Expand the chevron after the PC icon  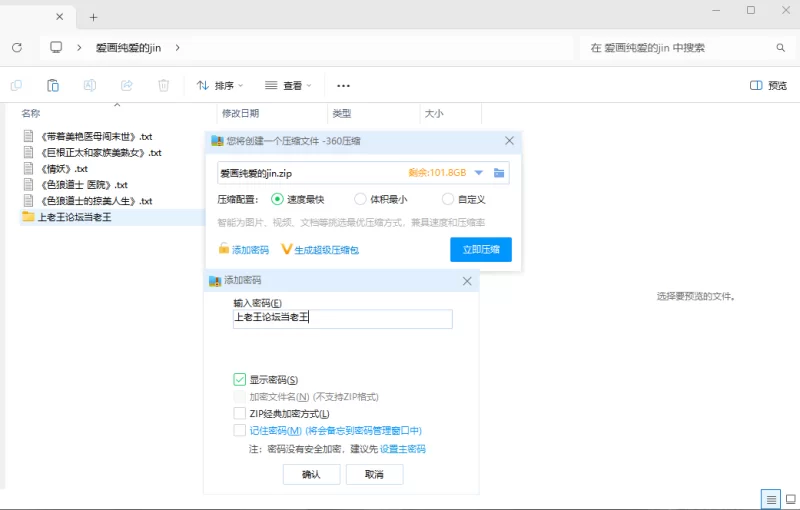tap(79, 47)
